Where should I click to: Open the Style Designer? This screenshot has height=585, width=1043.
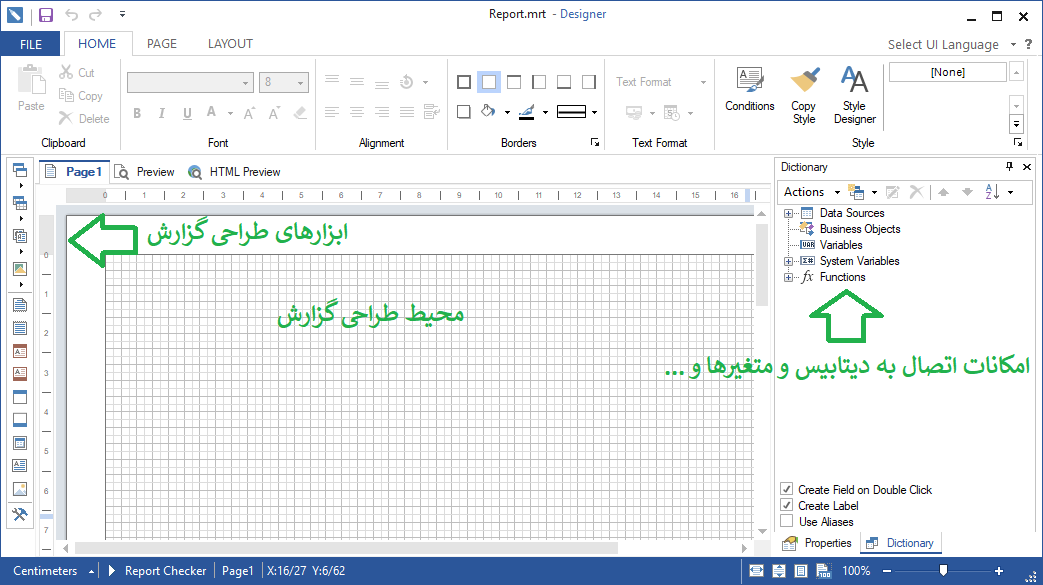pyautogui.click(x=855, y=95)
